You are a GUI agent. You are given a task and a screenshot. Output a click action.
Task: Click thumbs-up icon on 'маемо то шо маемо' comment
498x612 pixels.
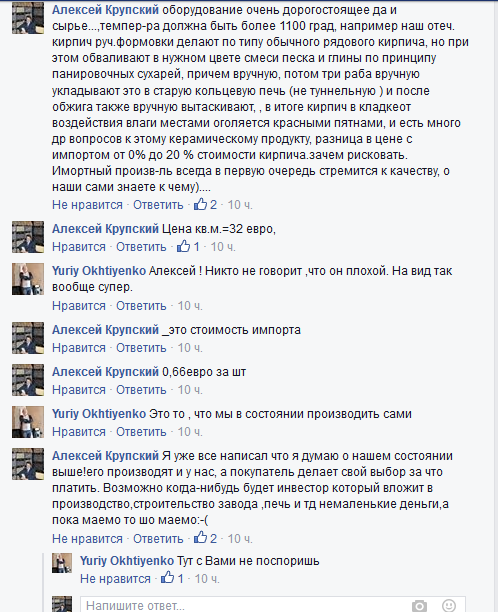coord(201,538)
